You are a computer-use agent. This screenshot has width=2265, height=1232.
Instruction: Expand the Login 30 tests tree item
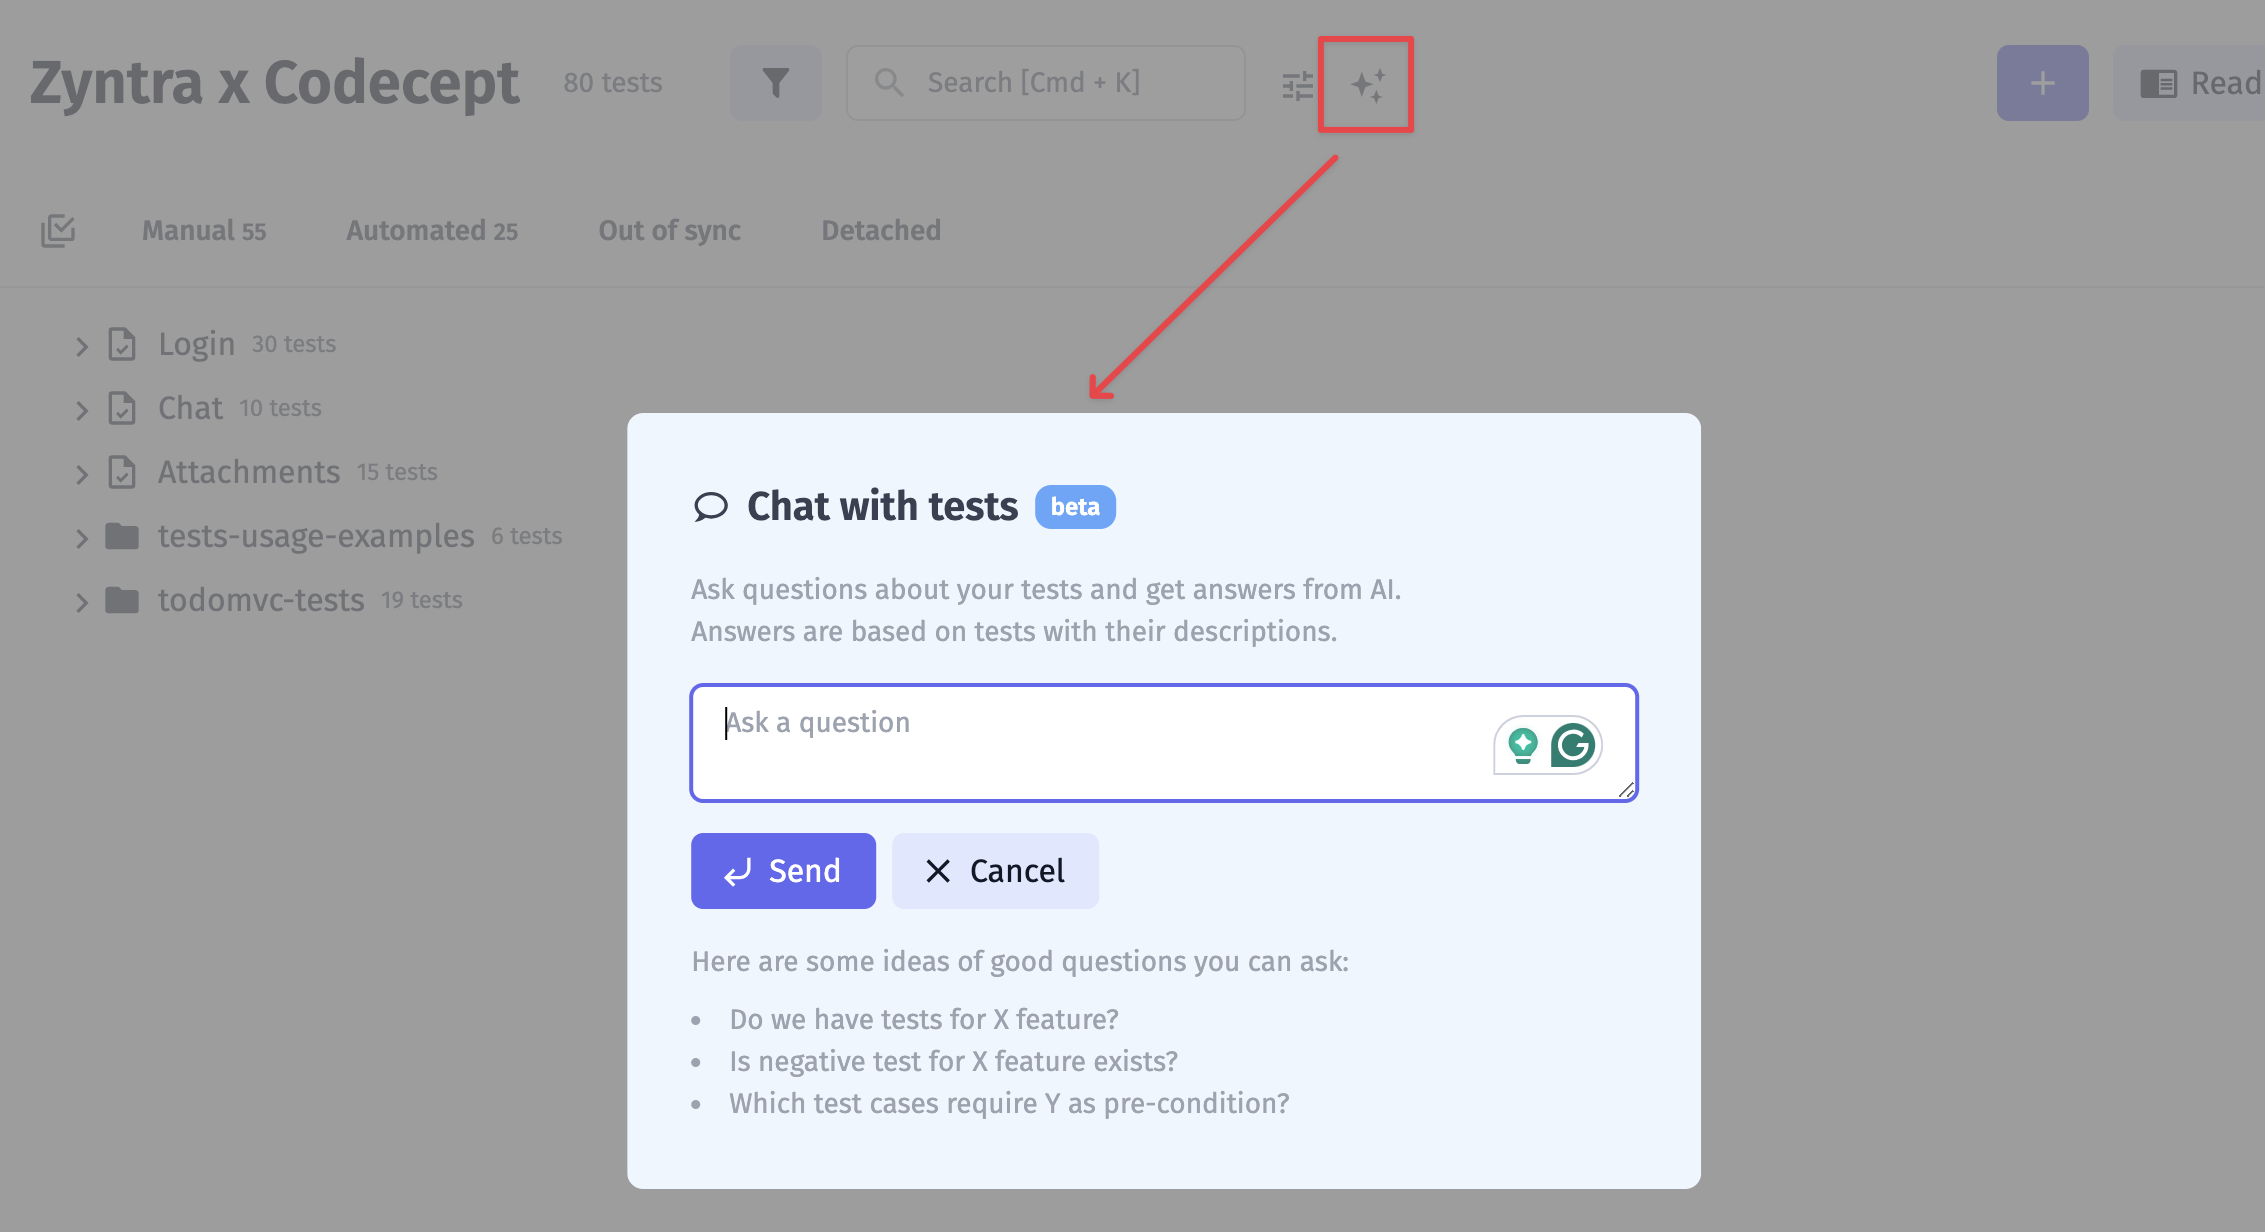[83, 343]
